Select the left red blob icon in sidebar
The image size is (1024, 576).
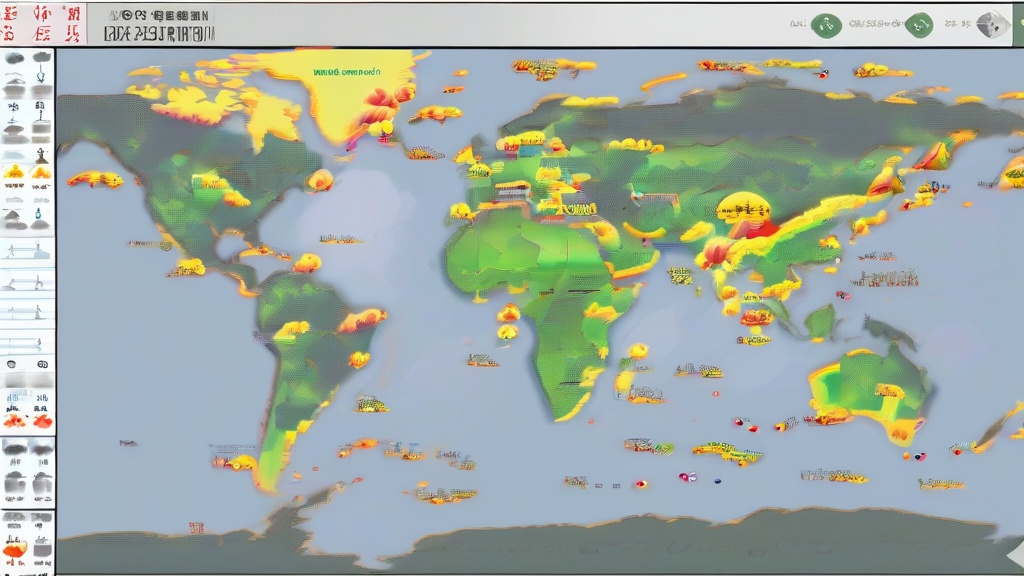point(14,421)
